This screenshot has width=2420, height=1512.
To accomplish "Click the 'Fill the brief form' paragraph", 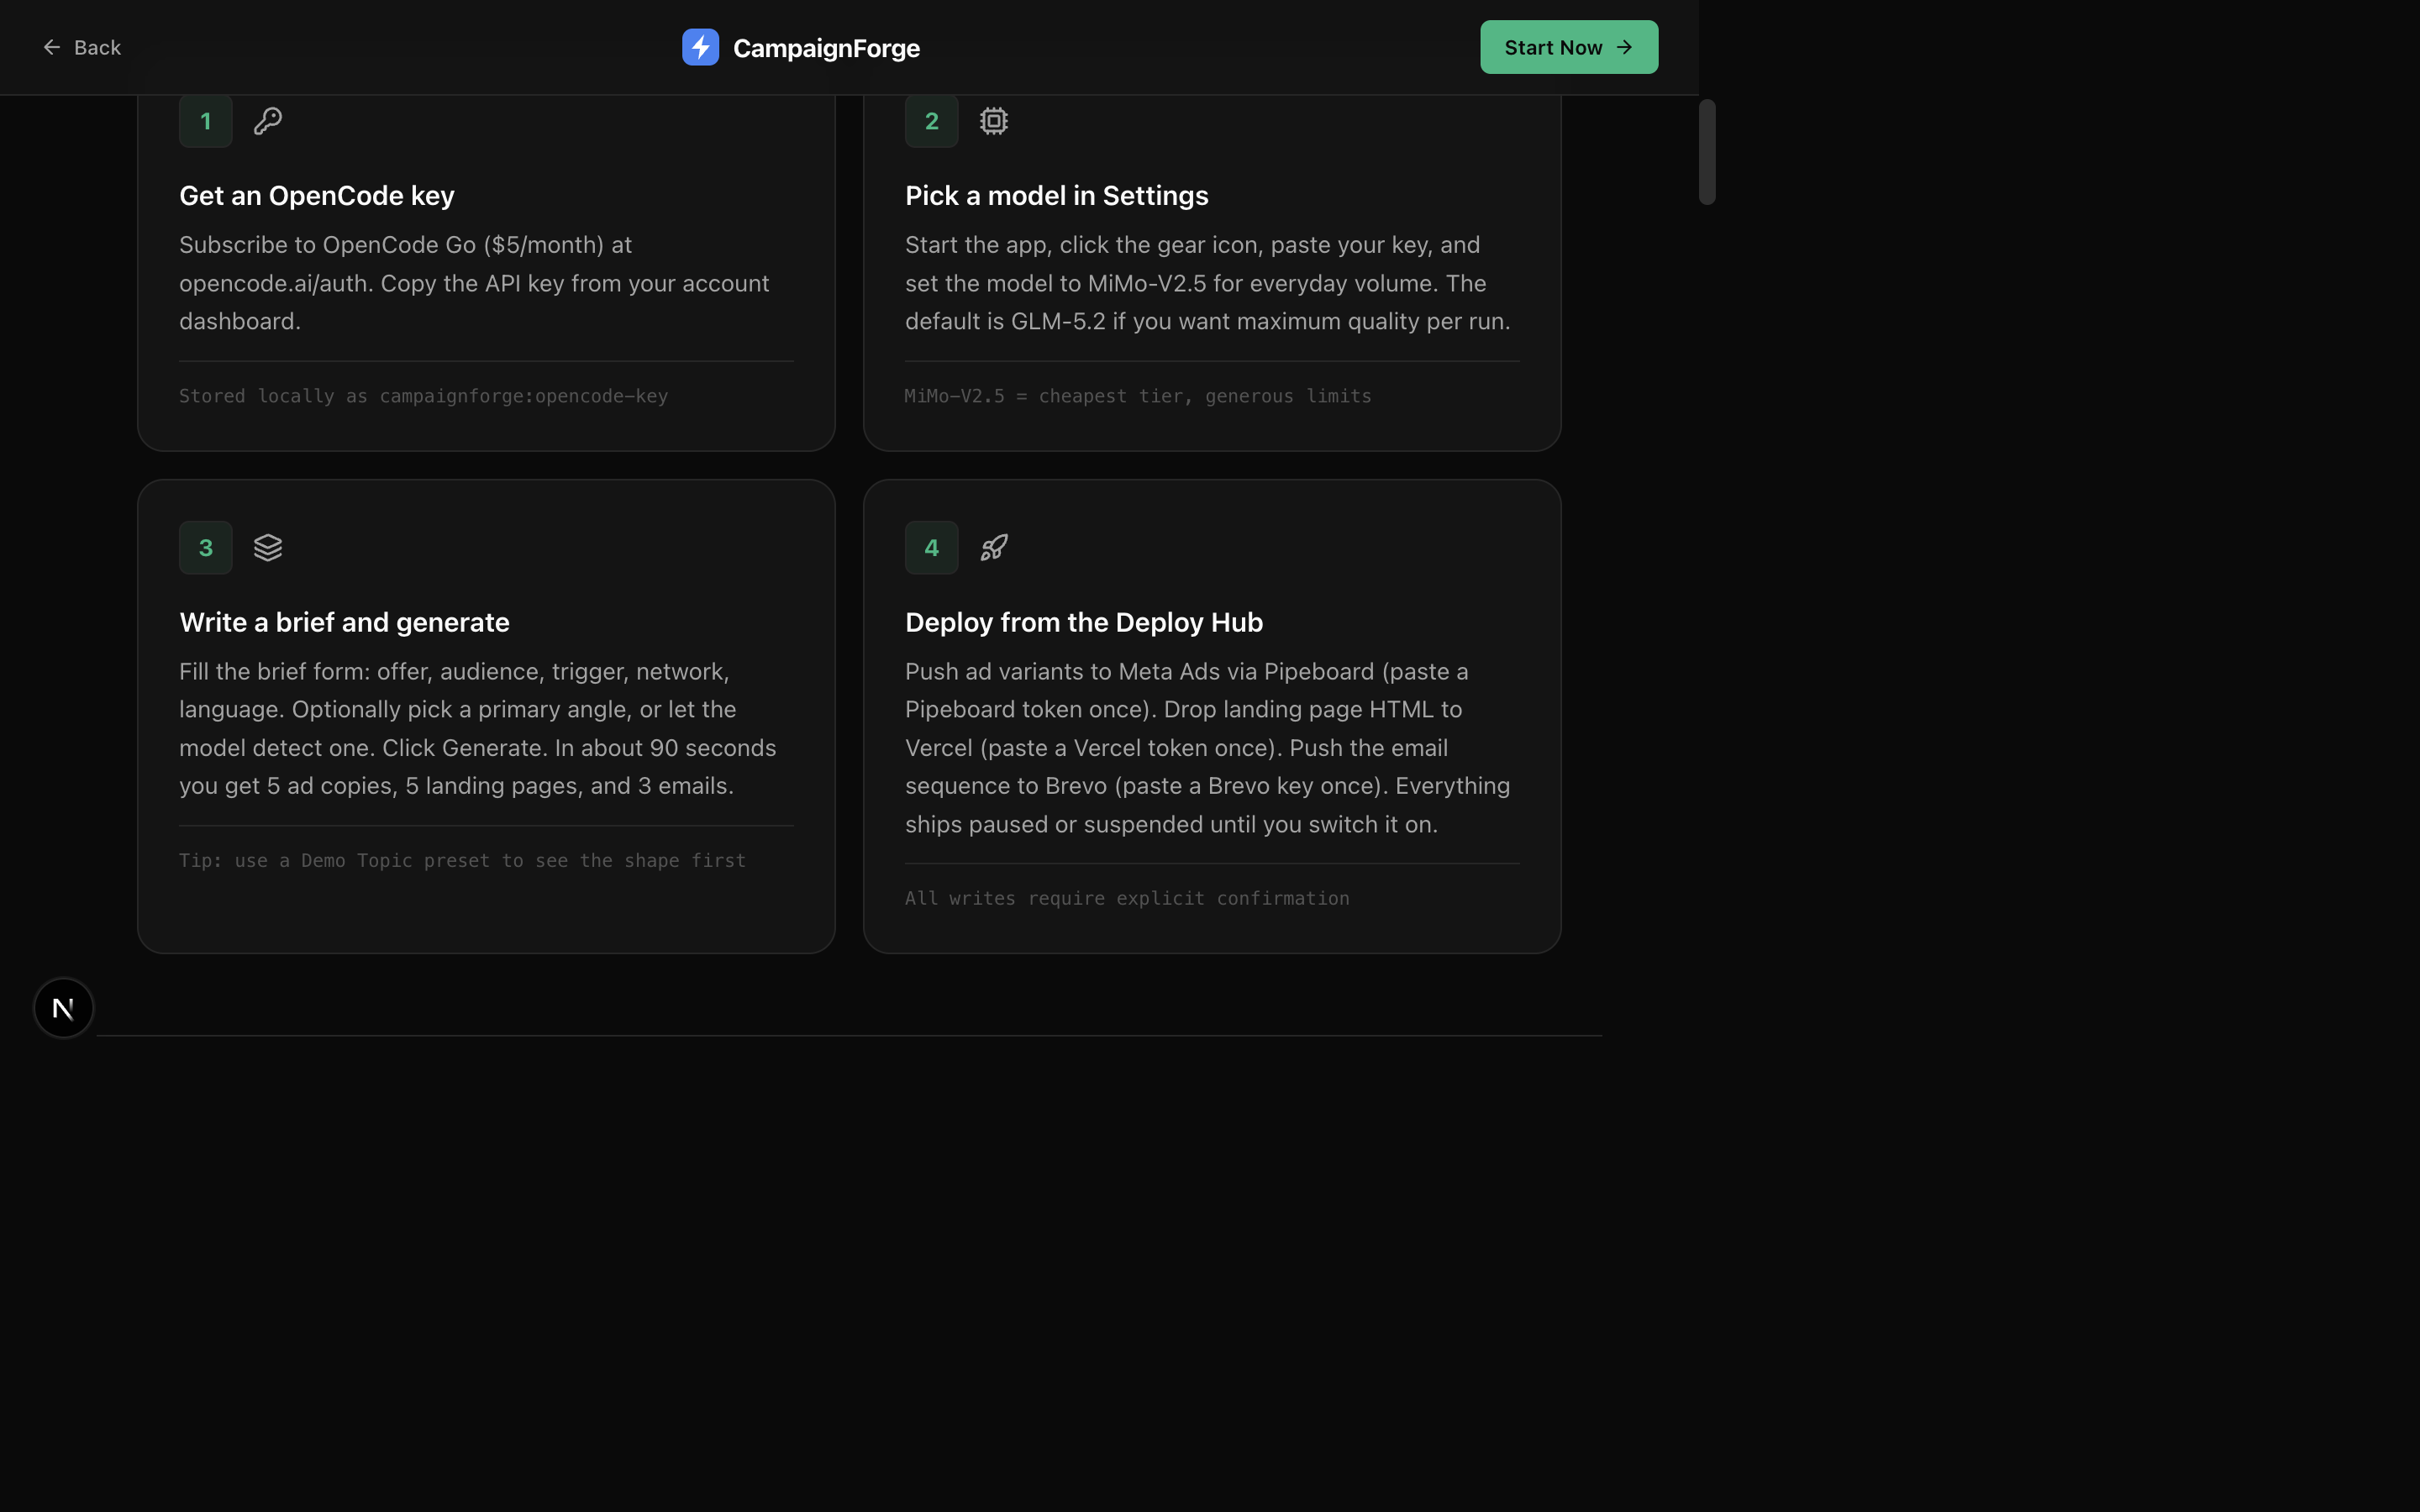I will pyautogui.click(x=478, y=728).
